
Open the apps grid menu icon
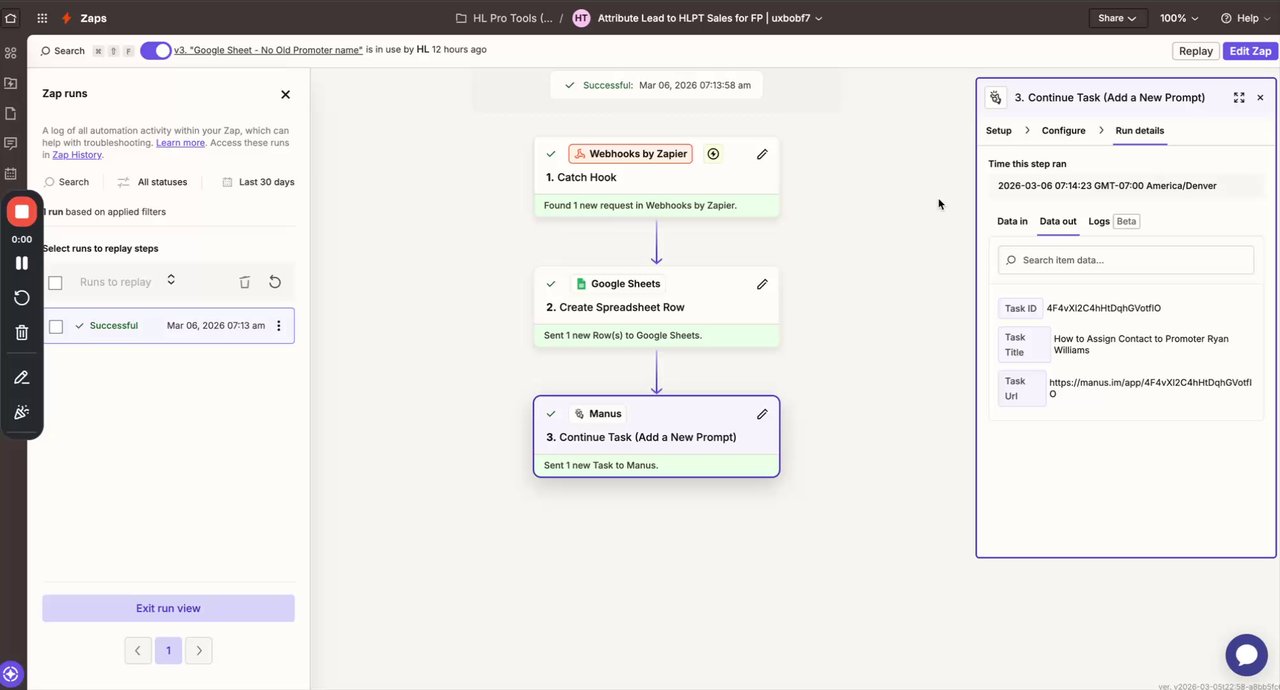click(42, 18)
